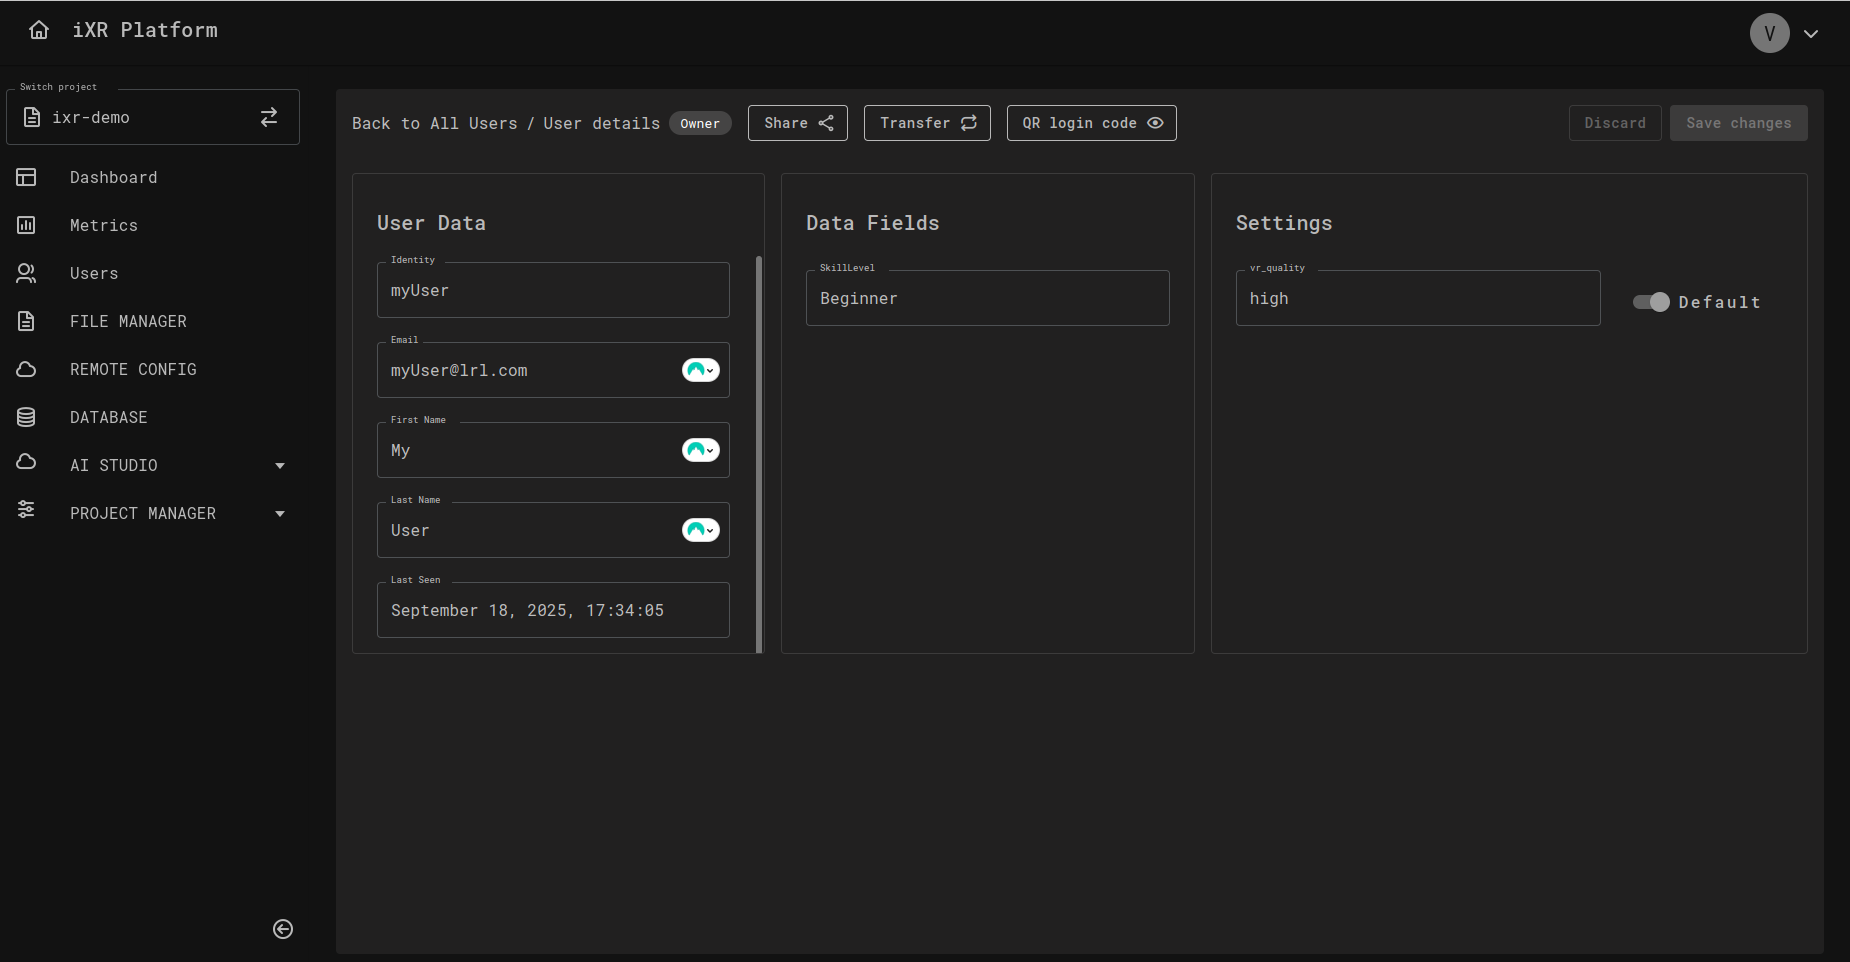Click the Share button
Screen dimensions: 1850x962
797,123
